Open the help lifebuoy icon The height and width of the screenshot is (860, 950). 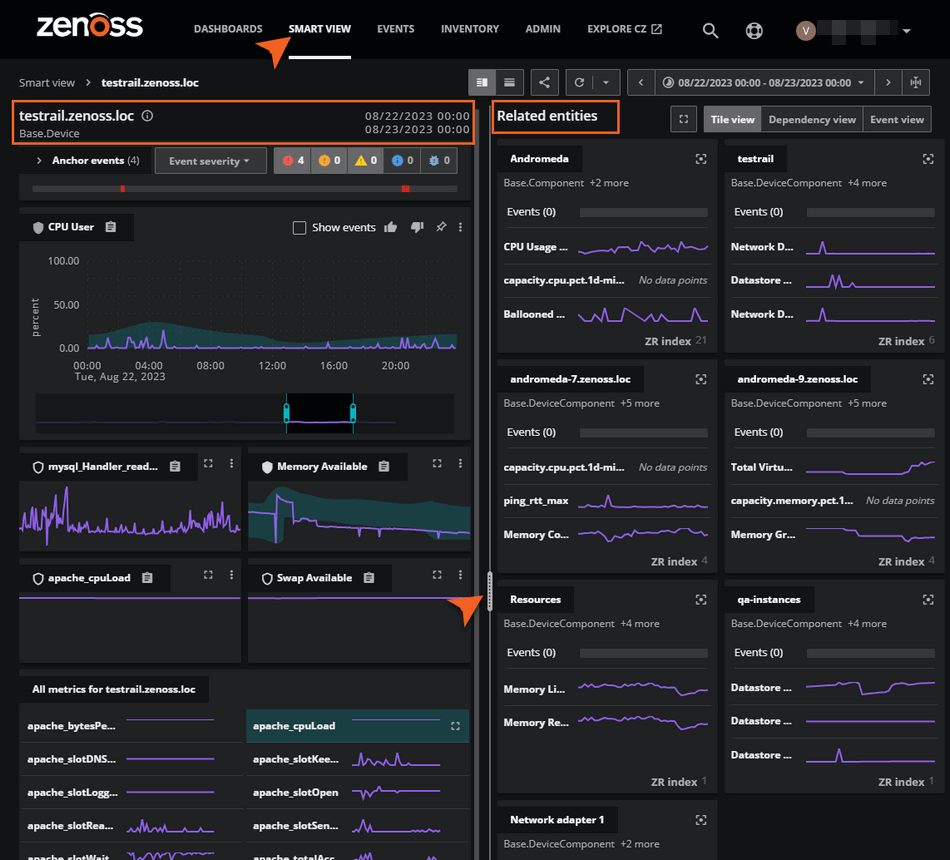tap(754, 30)
